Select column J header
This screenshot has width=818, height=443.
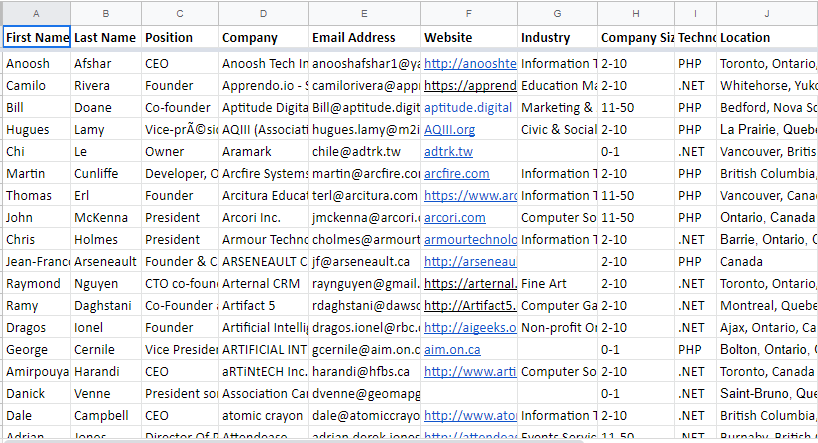tap(767, 14)
